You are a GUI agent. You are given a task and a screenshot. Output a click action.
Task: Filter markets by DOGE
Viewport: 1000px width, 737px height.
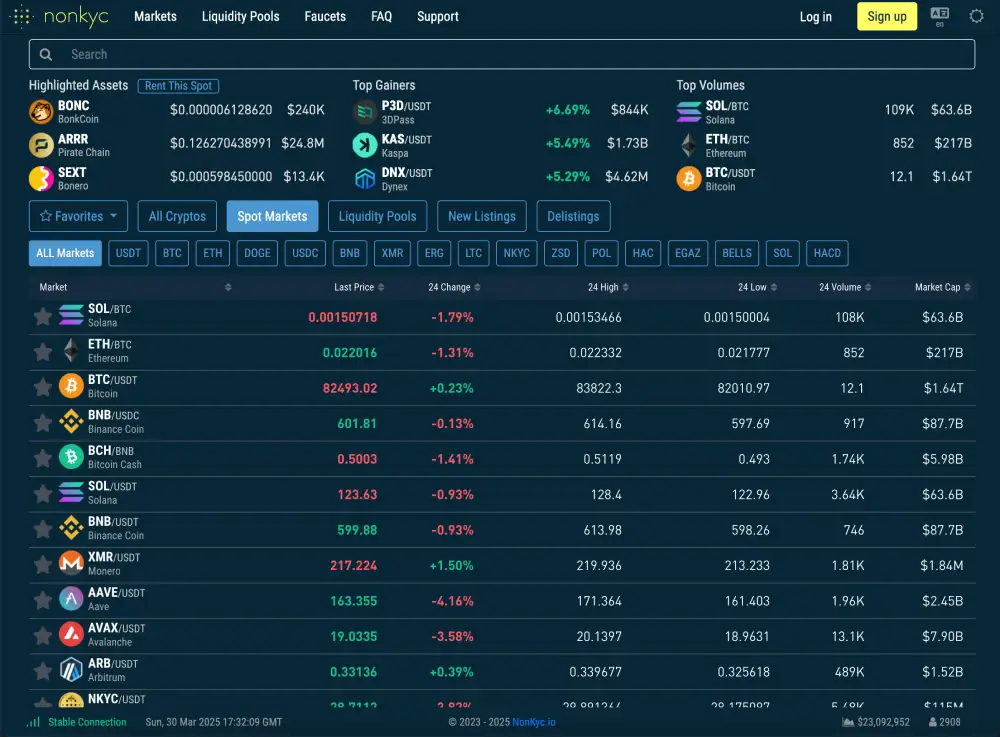[257, 253]
